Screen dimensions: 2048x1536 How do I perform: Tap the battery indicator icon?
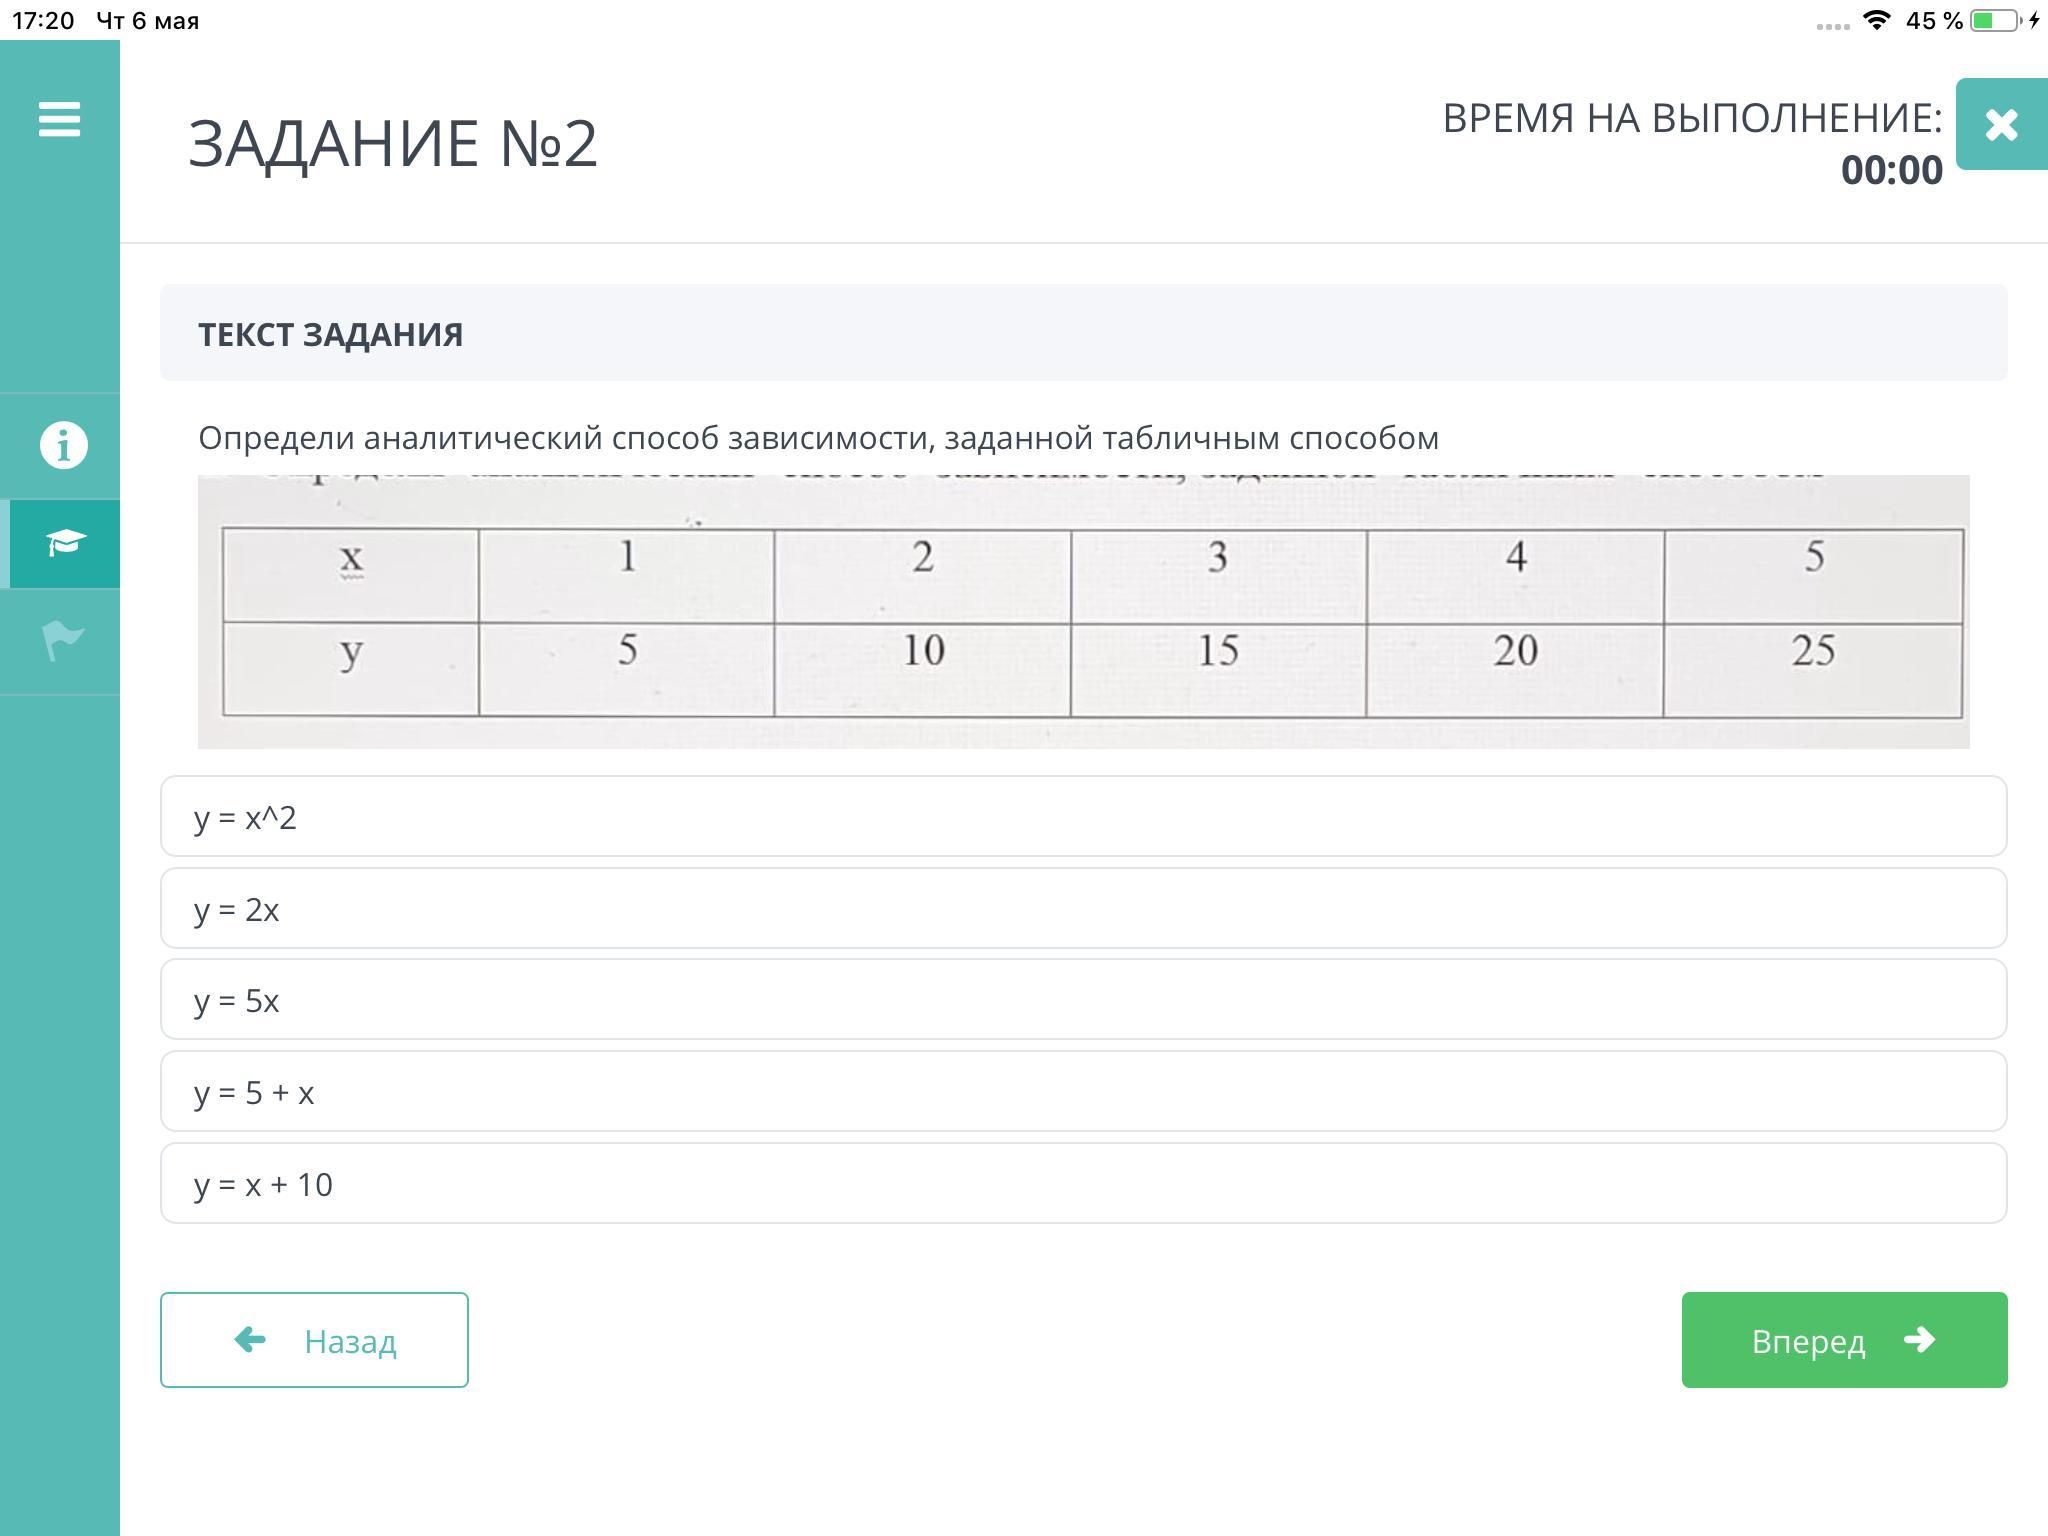1995,20
